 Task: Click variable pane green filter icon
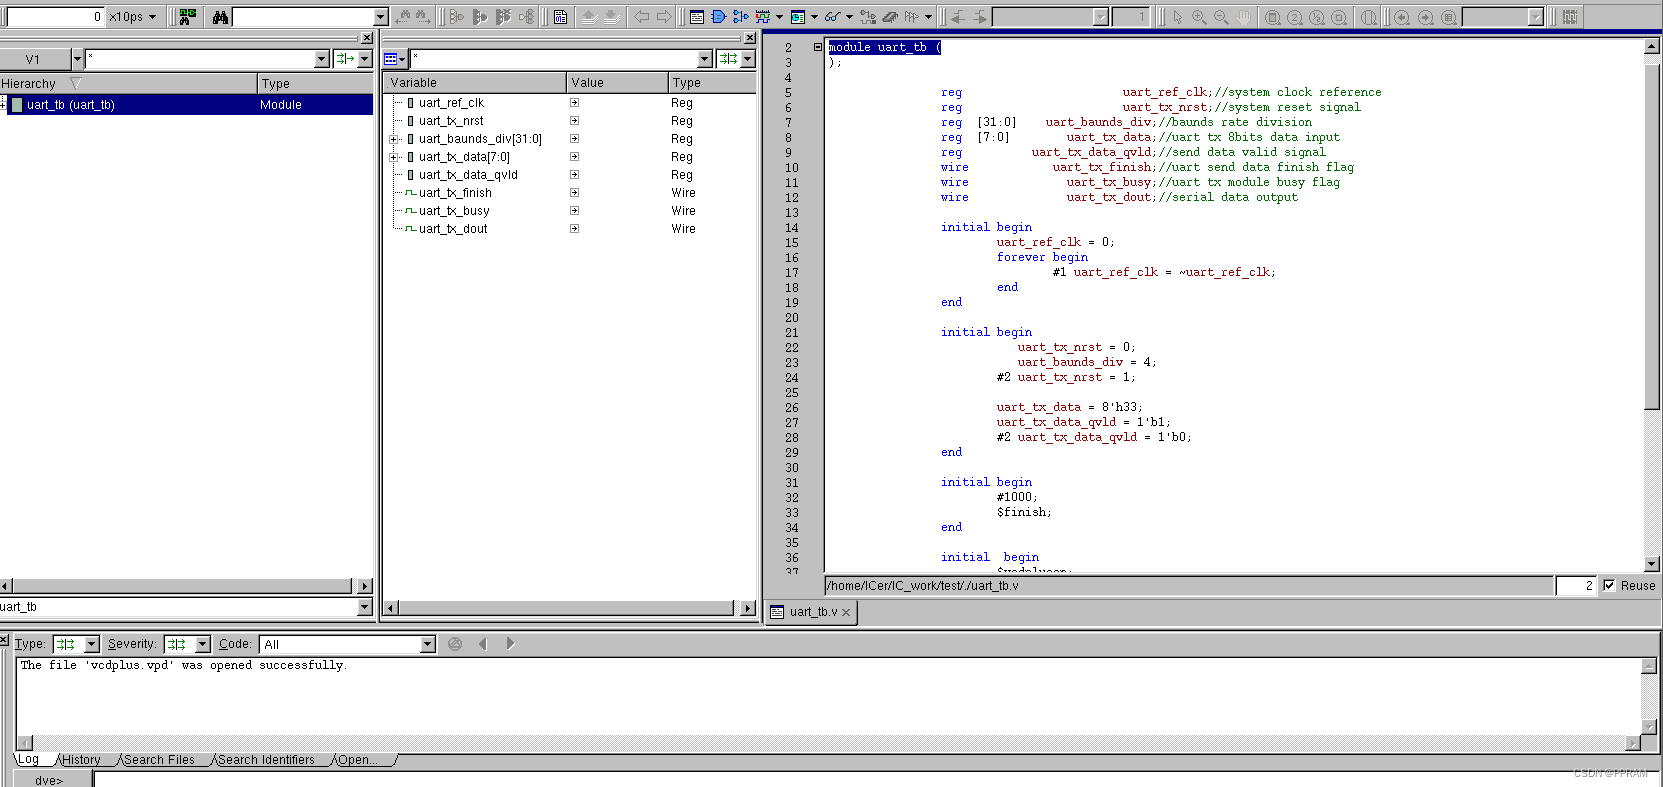(x=728, y=59)
